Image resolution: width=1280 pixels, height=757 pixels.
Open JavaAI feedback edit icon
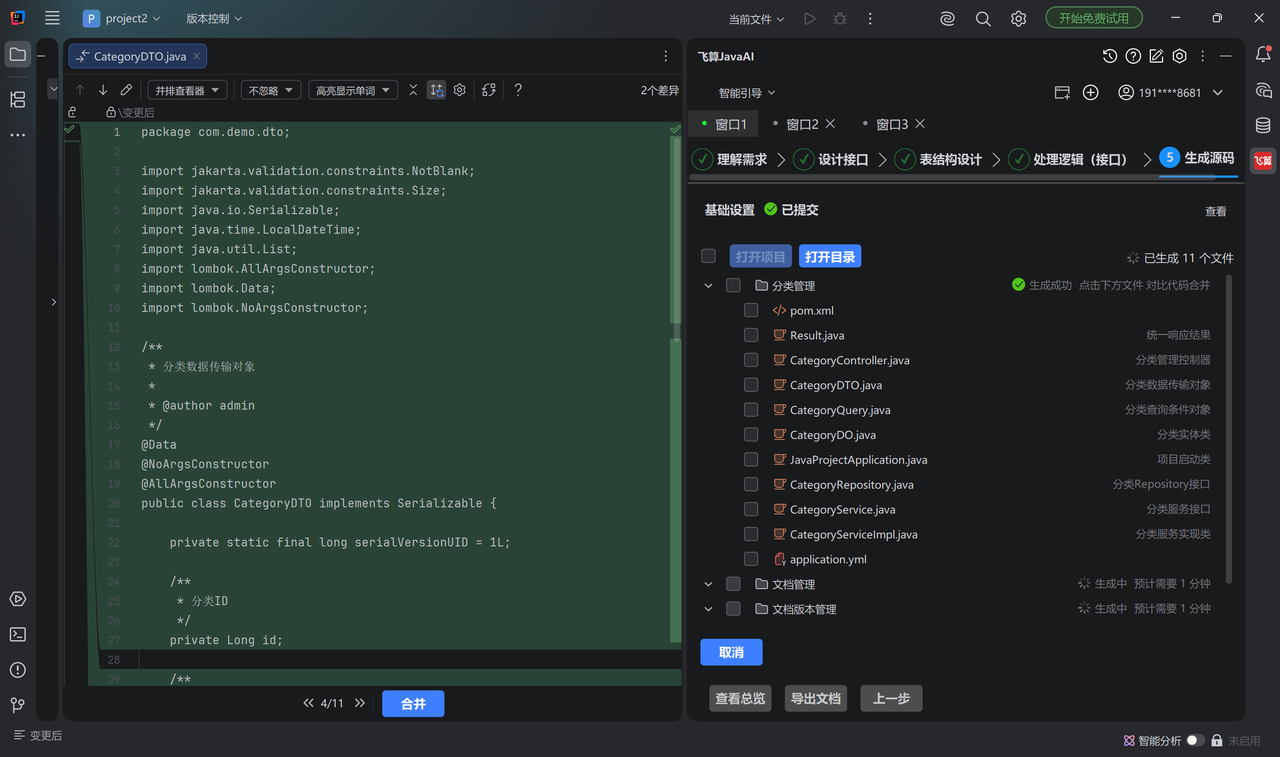click(1156, 56)
